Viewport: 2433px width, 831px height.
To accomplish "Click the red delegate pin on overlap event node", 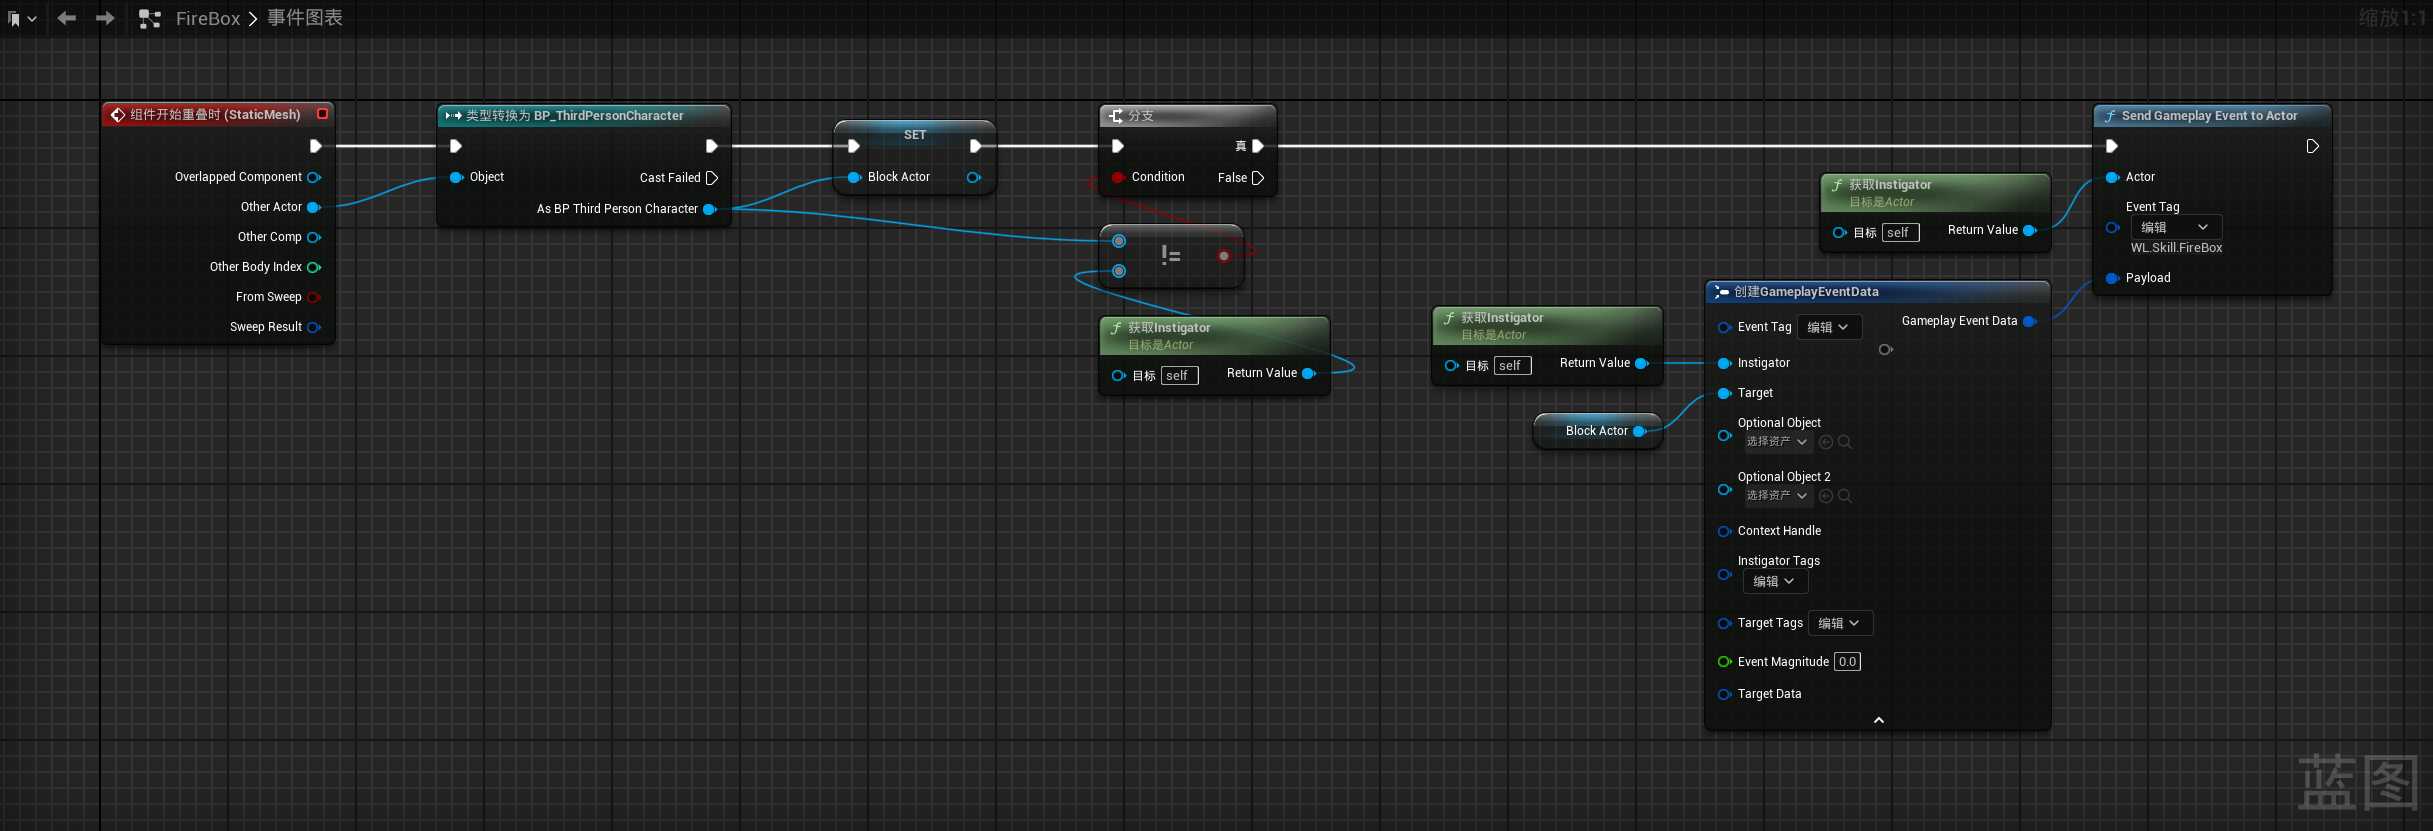I will point(322,114).
